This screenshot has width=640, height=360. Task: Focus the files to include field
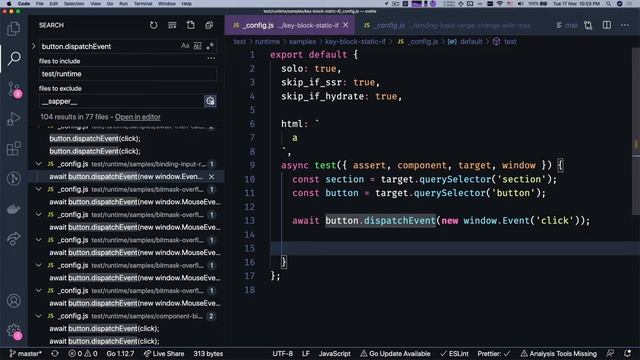pos(128,74)
